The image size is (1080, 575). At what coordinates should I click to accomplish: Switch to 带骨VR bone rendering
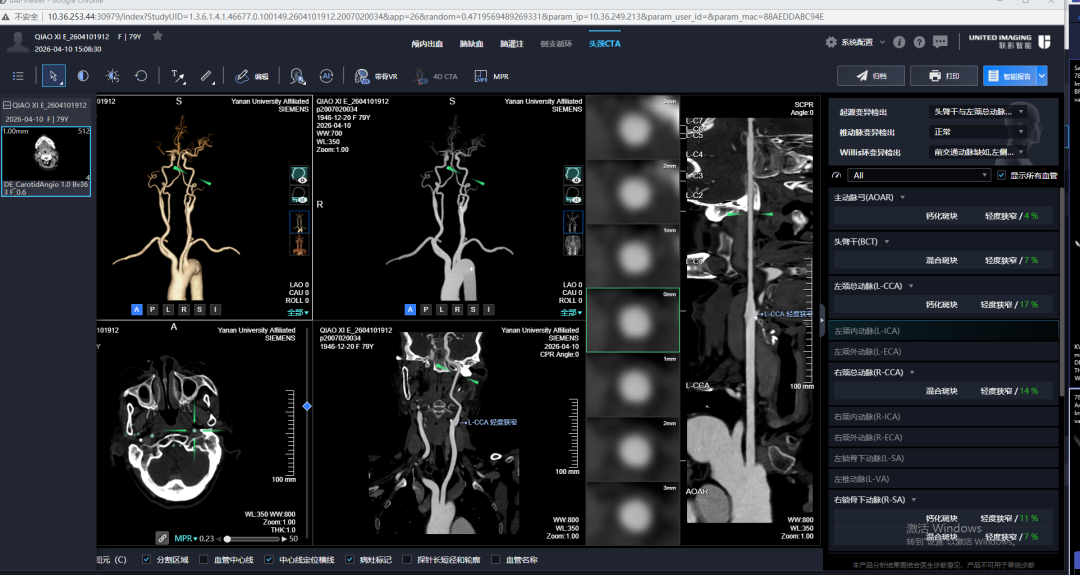376,76
